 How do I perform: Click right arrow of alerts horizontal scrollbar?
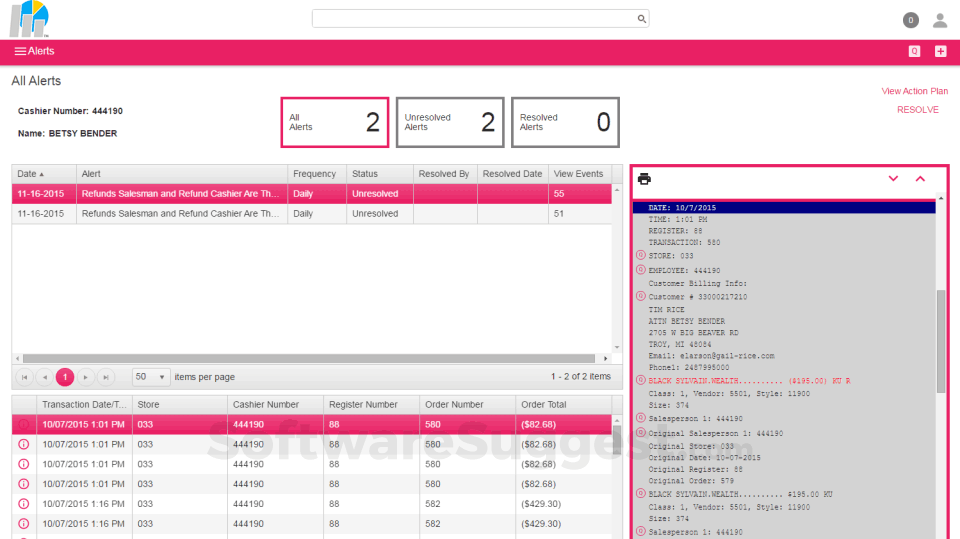click(606, 358)
